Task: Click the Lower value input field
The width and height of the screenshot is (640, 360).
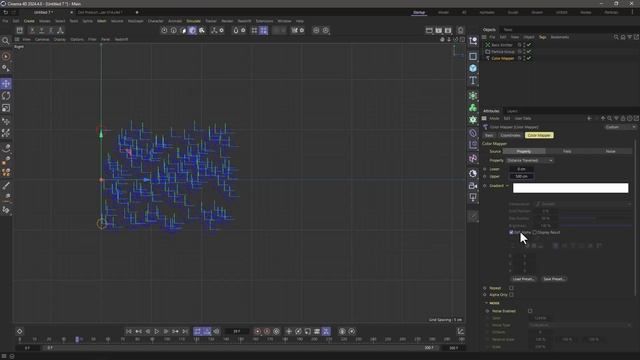Action: coord(522,169)
